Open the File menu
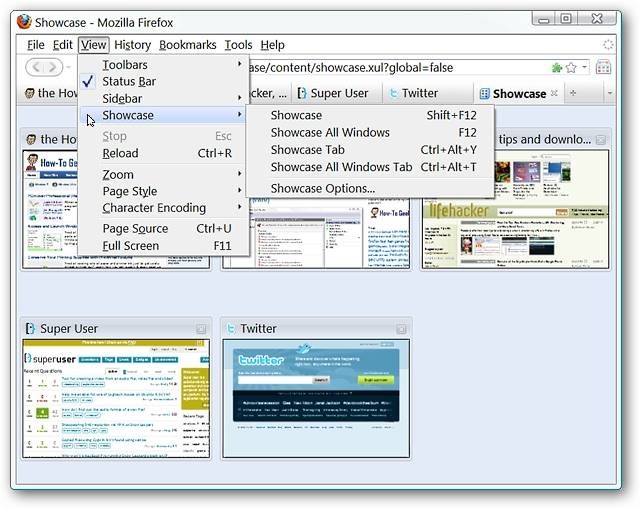The width and height of the screenshot is (640, 508). point(36,44)
